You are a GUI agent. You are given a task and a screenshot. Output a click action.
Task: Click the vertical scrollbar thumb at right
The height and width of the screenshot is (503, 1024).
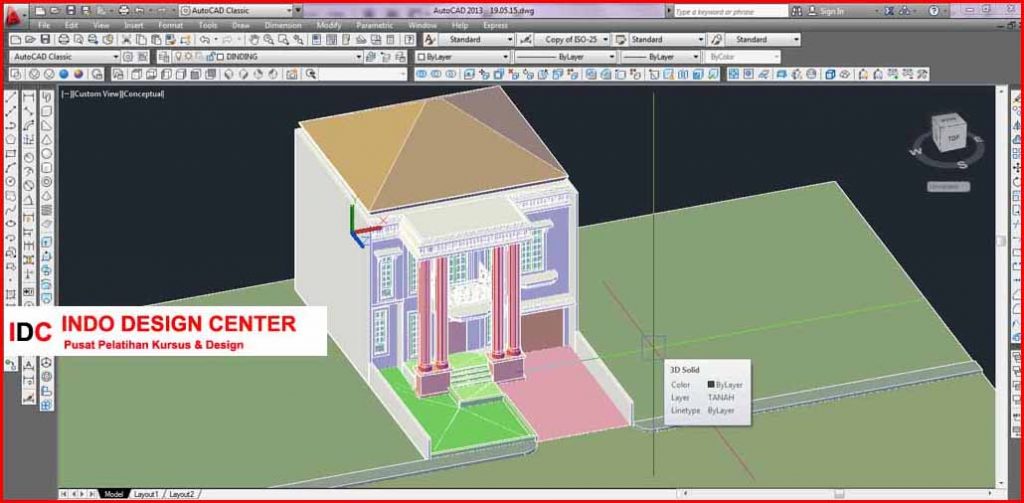point(1002,240)
